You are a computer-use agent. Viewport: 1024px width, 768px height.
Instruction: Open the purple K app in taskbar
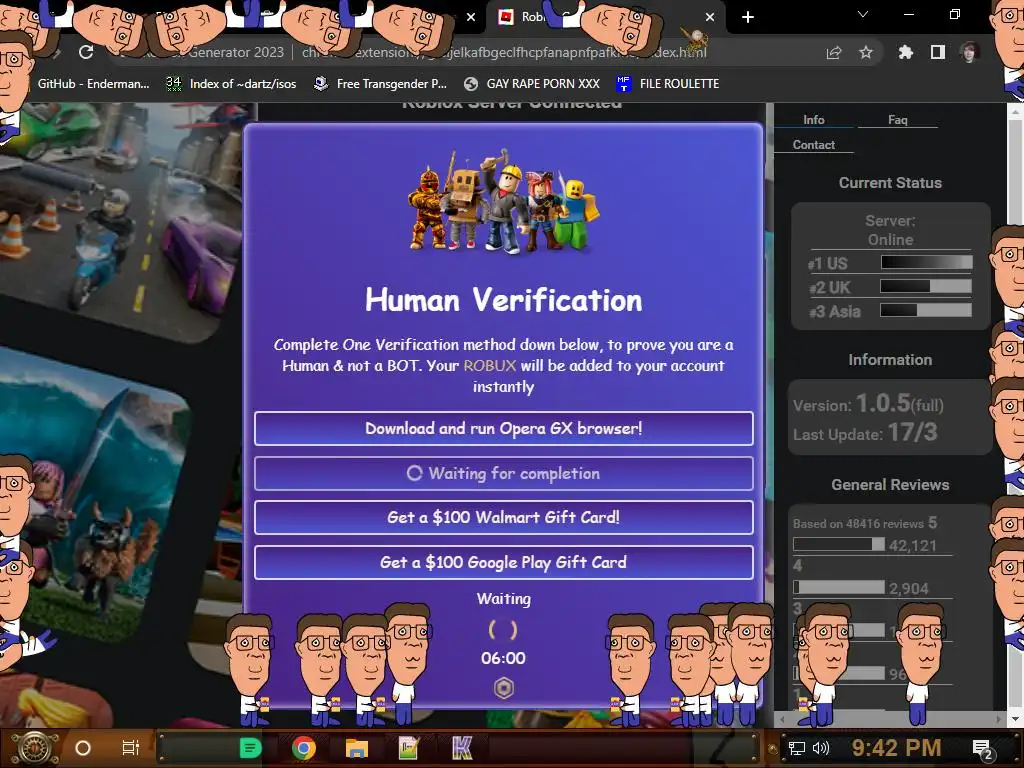click(x=462, y=748)
